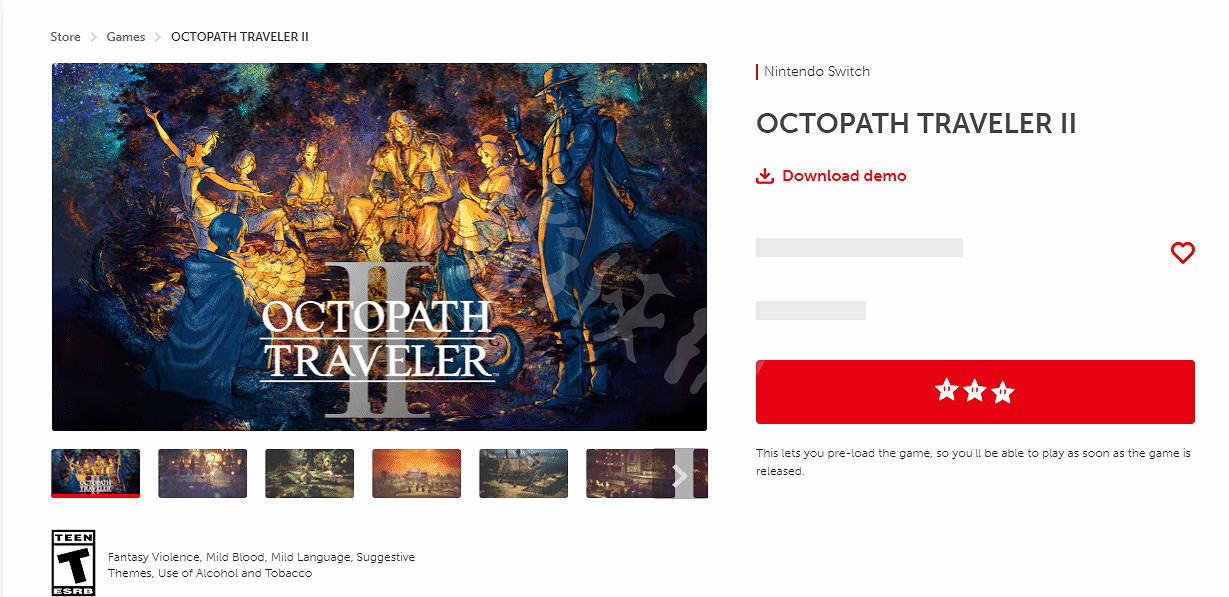Select the green forest scene thumbnail
The width and height of the screenshot is (1229, 597).
(x=309, y=473)
